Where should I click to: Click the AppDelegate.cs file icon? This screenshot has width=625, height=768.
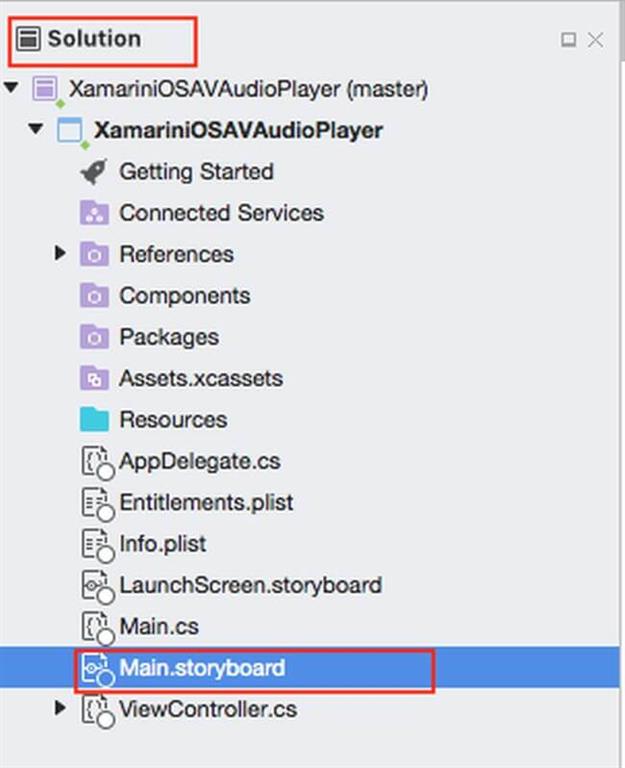[x=94, y=462]
